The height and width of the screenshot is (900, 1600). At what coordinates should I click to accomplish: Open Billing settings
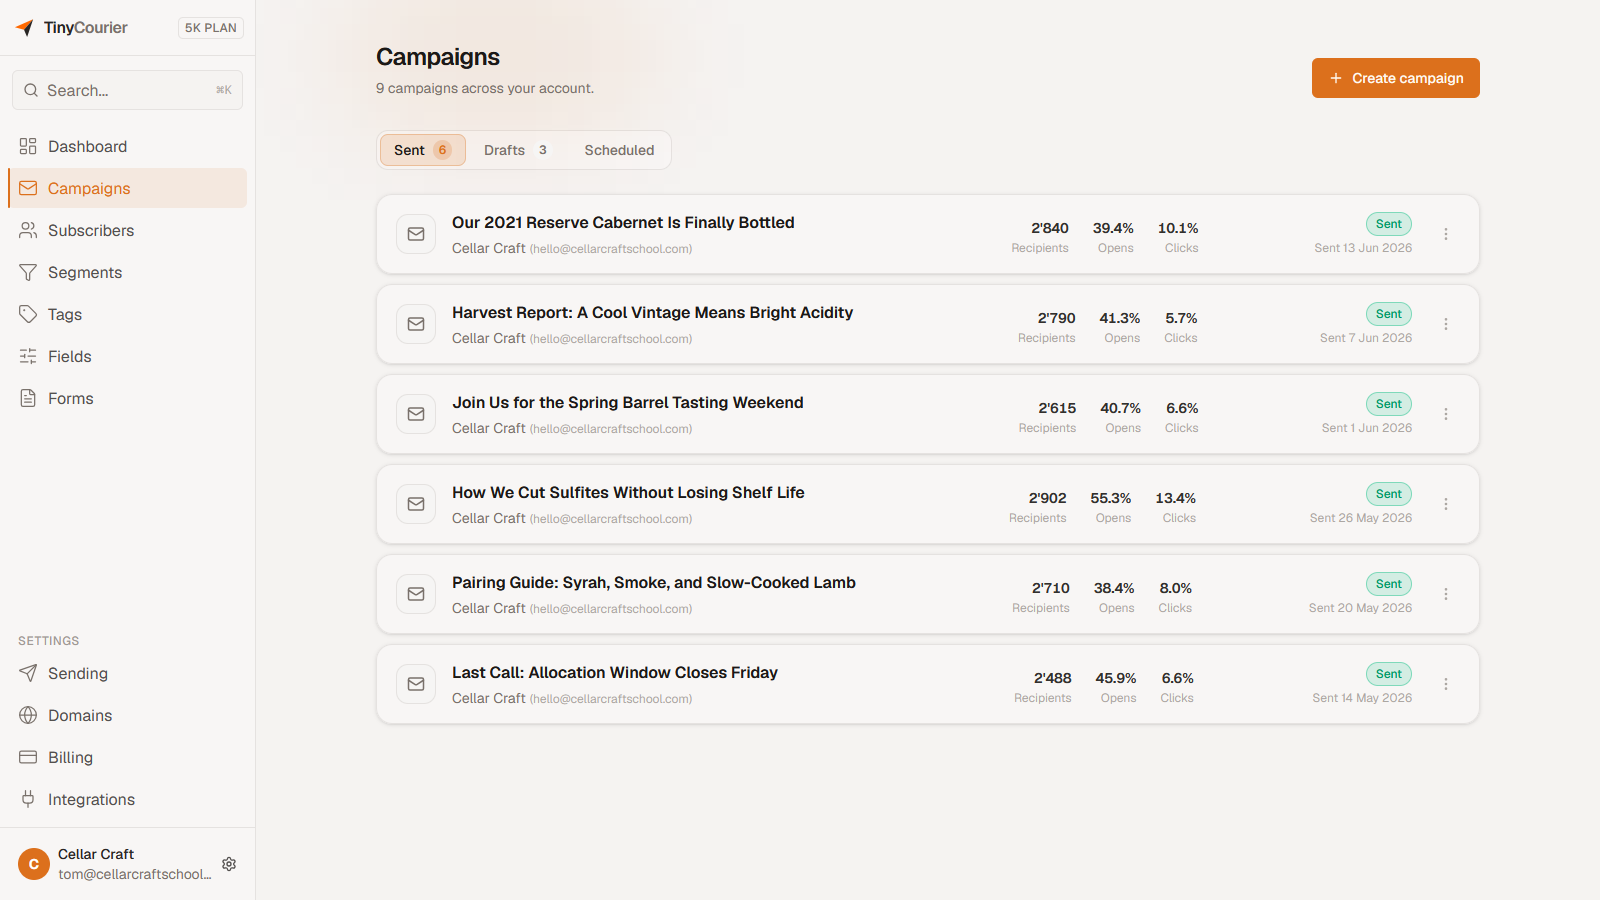click(x=127, y=757)
